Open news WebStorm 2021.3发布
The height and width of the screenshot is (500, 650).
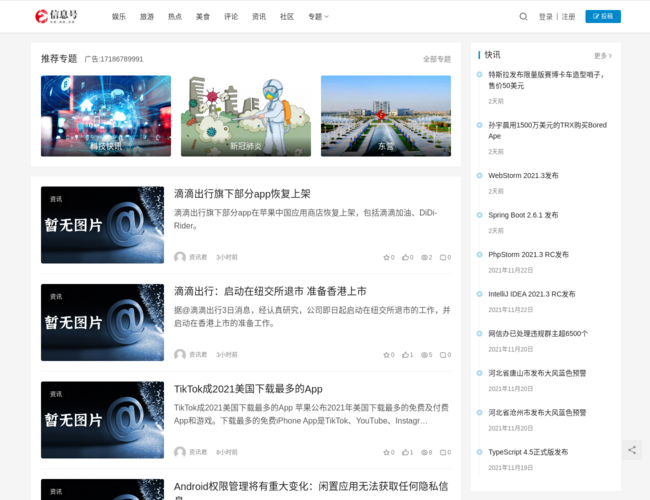click(523, 175)
